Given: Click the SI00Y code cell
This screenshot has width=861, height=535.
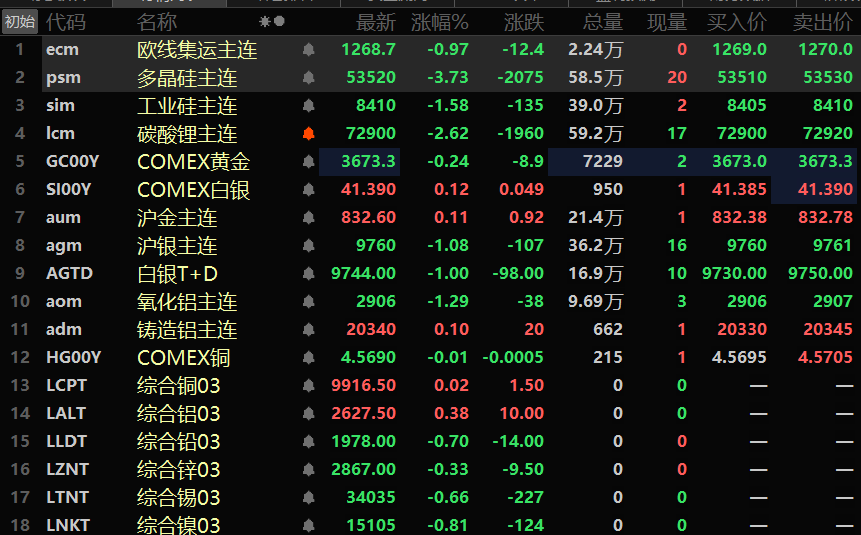Looking at the screenshot, I should (x=69, y=190).
